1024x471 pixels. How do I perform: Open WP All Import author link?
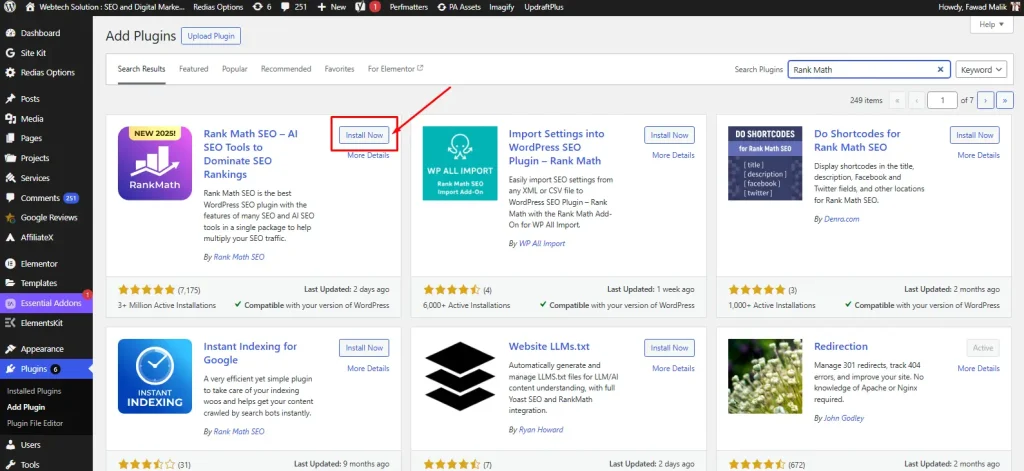click(x=541, y=243)
